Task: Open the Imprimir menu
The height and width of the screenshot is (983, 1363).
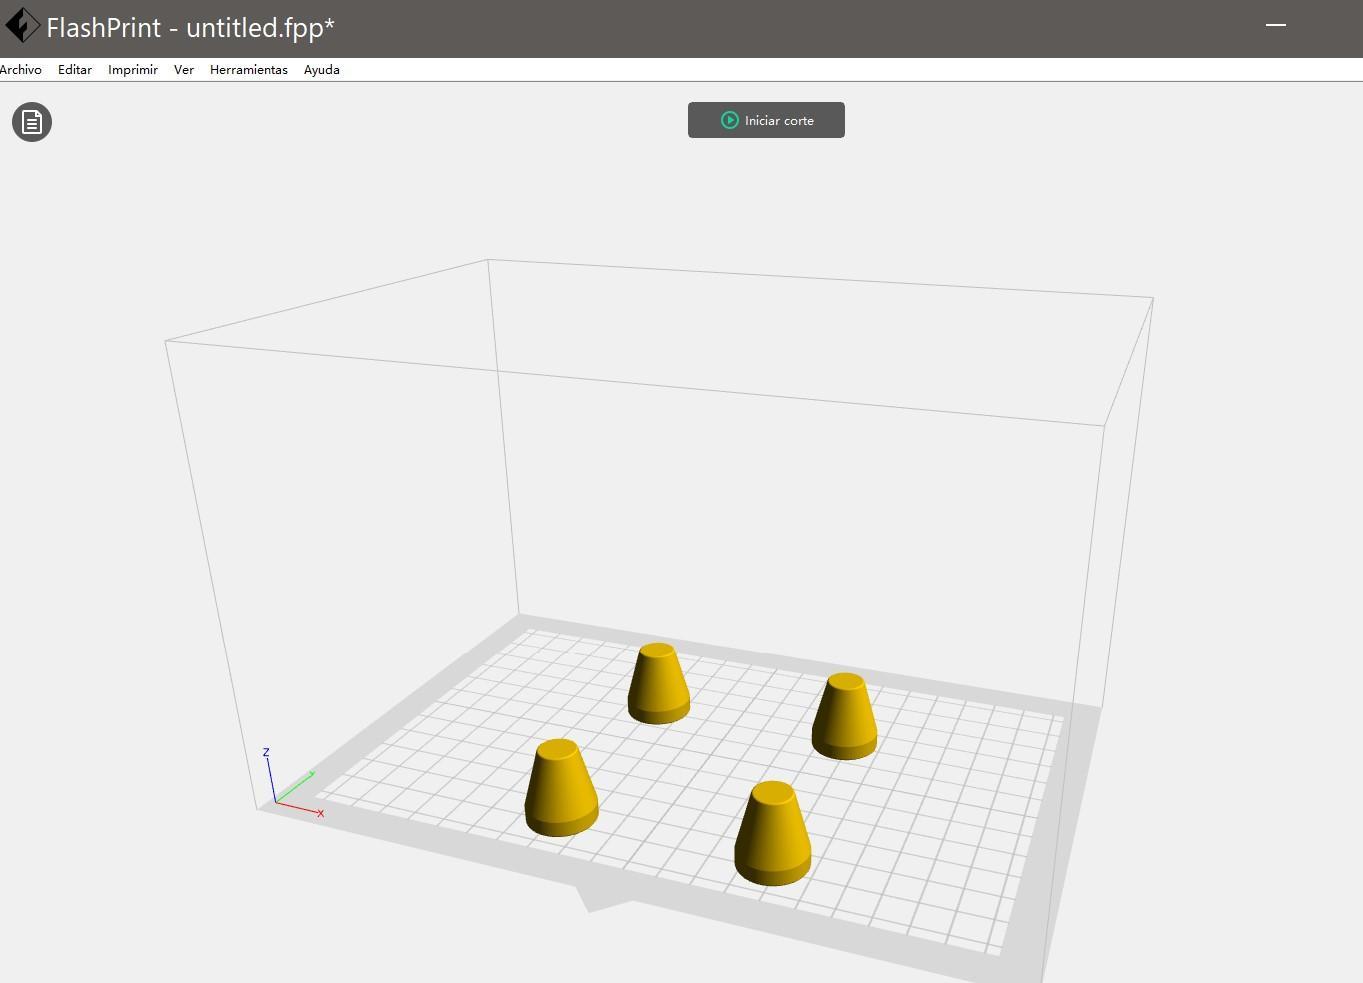Action: pyautogui.click(x=133, y=70)
